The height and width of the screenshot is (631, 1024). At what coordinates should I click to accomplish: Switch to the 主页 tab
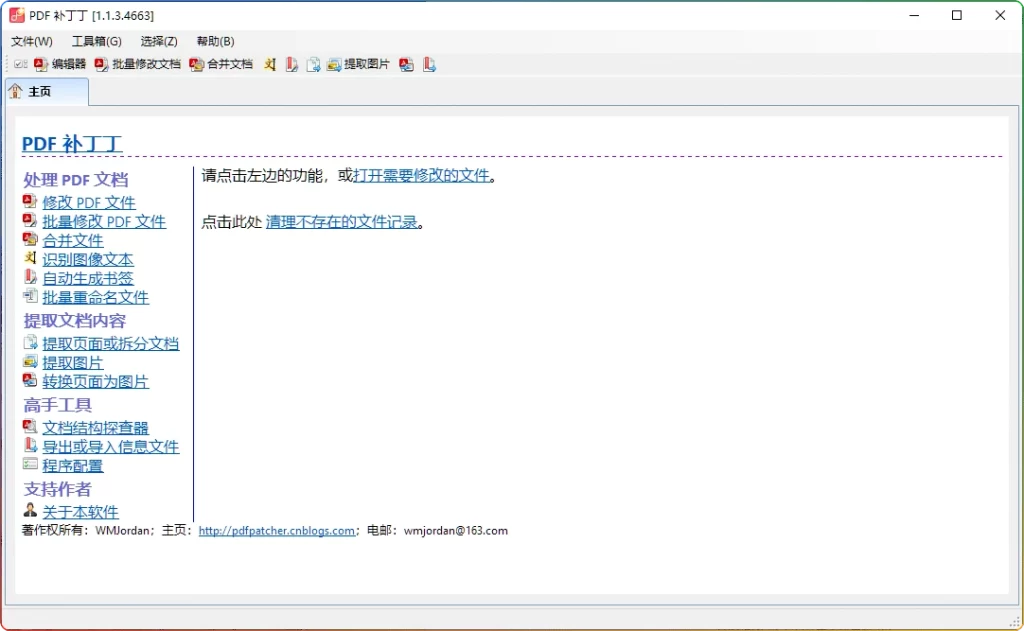(45, 90)
